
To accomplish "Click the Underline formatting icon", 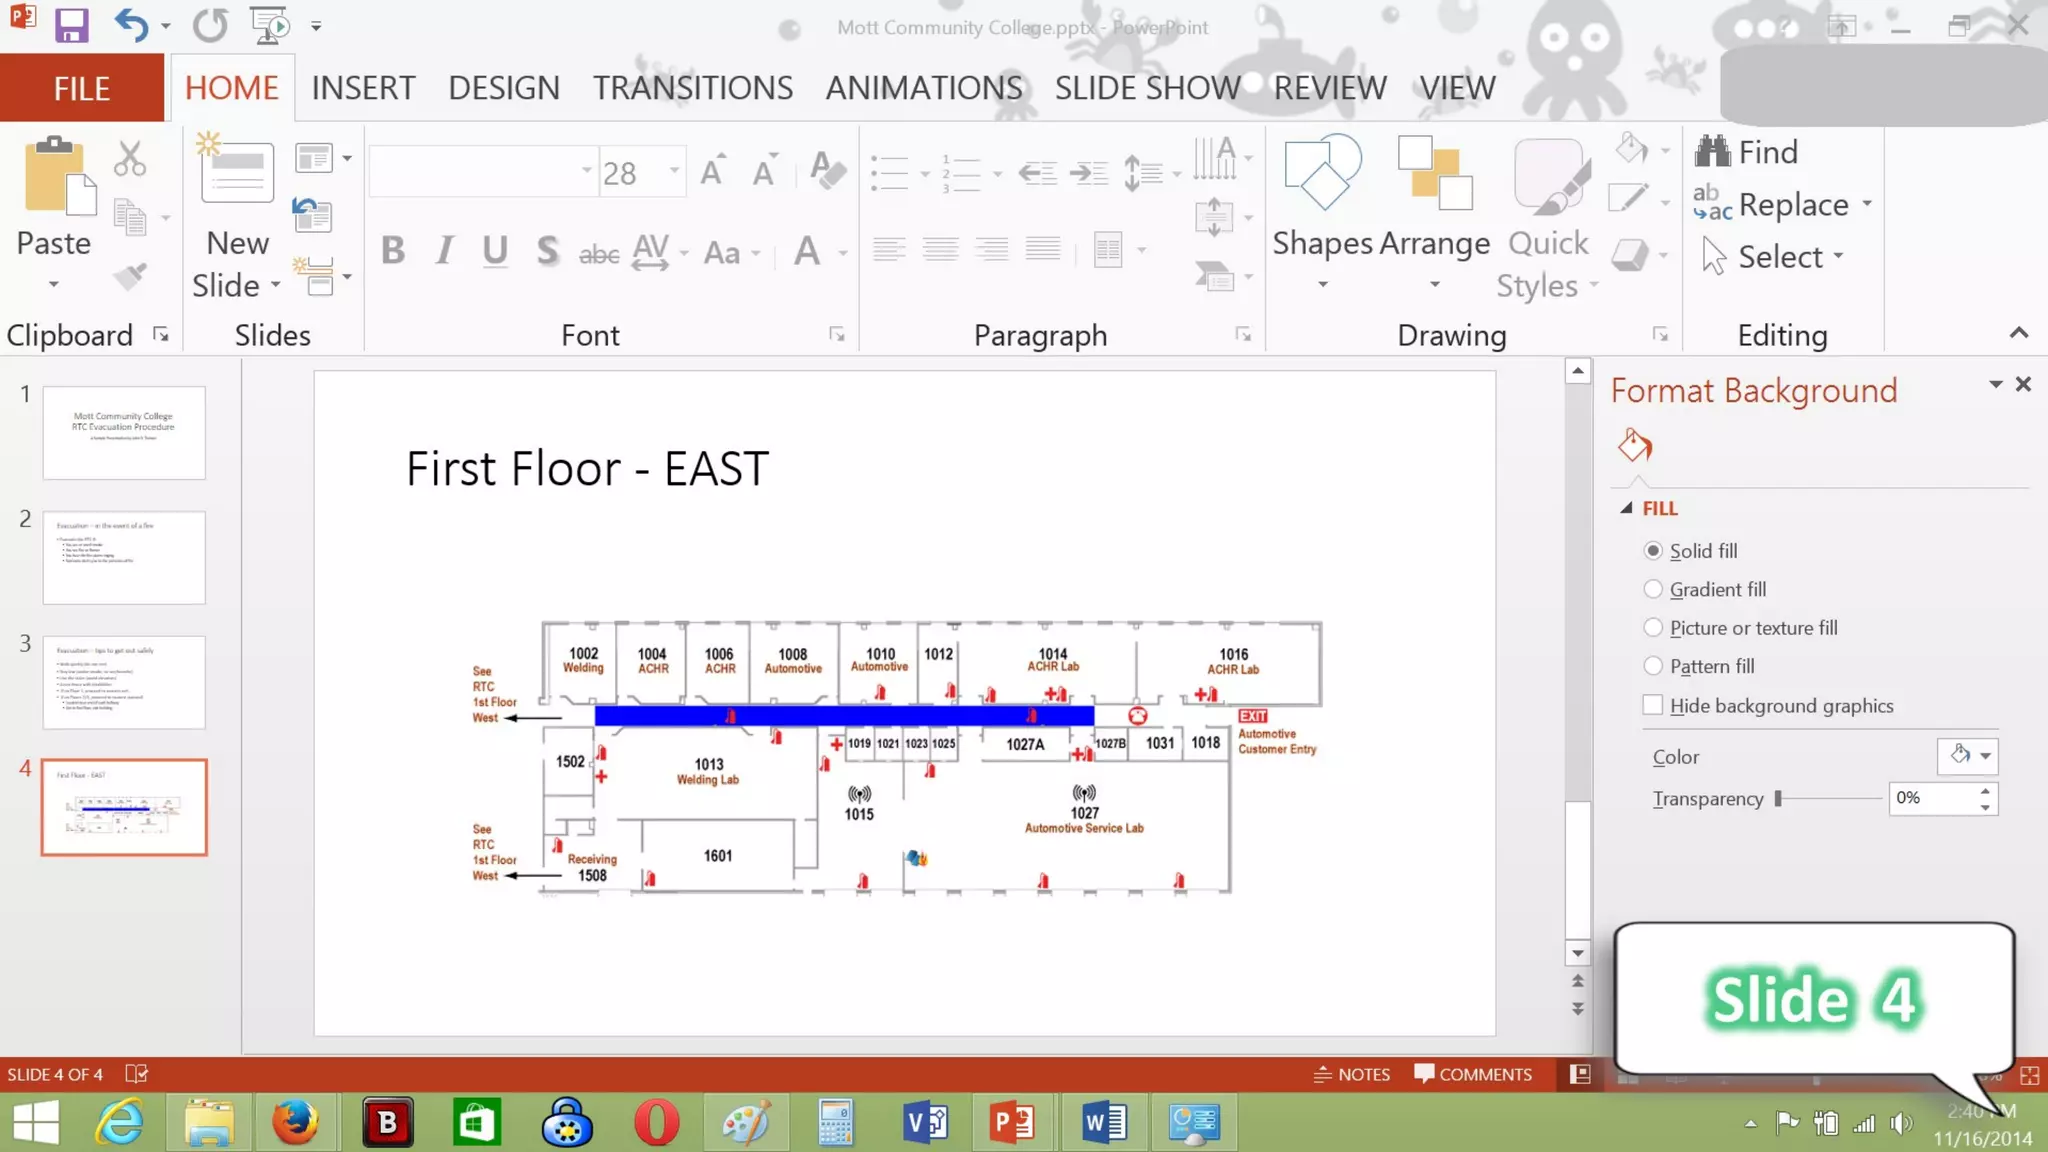I will pyautogui.click(x=494, y=251).
